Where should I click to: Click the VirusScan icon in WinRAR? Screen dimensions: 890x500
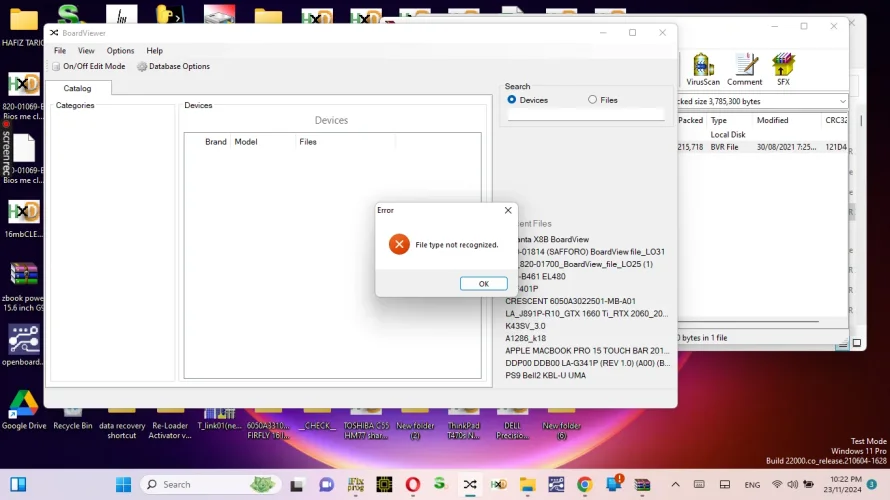click(x=702, y=68)
